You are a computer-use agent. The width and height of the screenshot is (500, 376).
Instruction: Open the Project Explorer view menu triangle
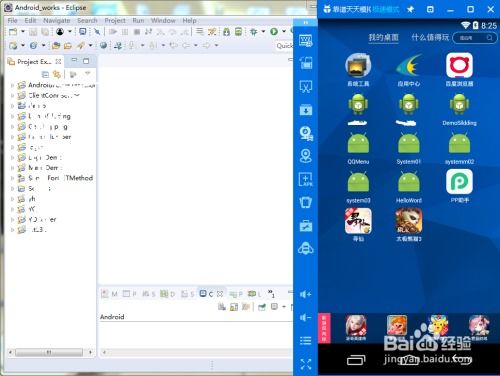(x=88, y=73)
